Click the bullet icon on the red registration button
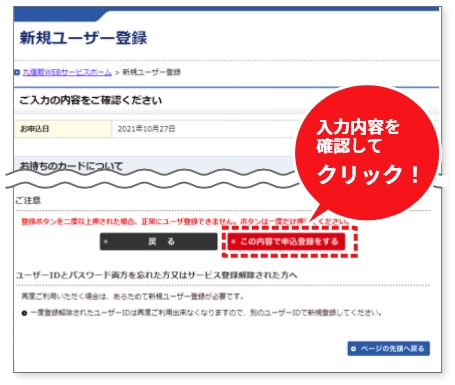This screenshot has width=455, height=385. (233, 241)
